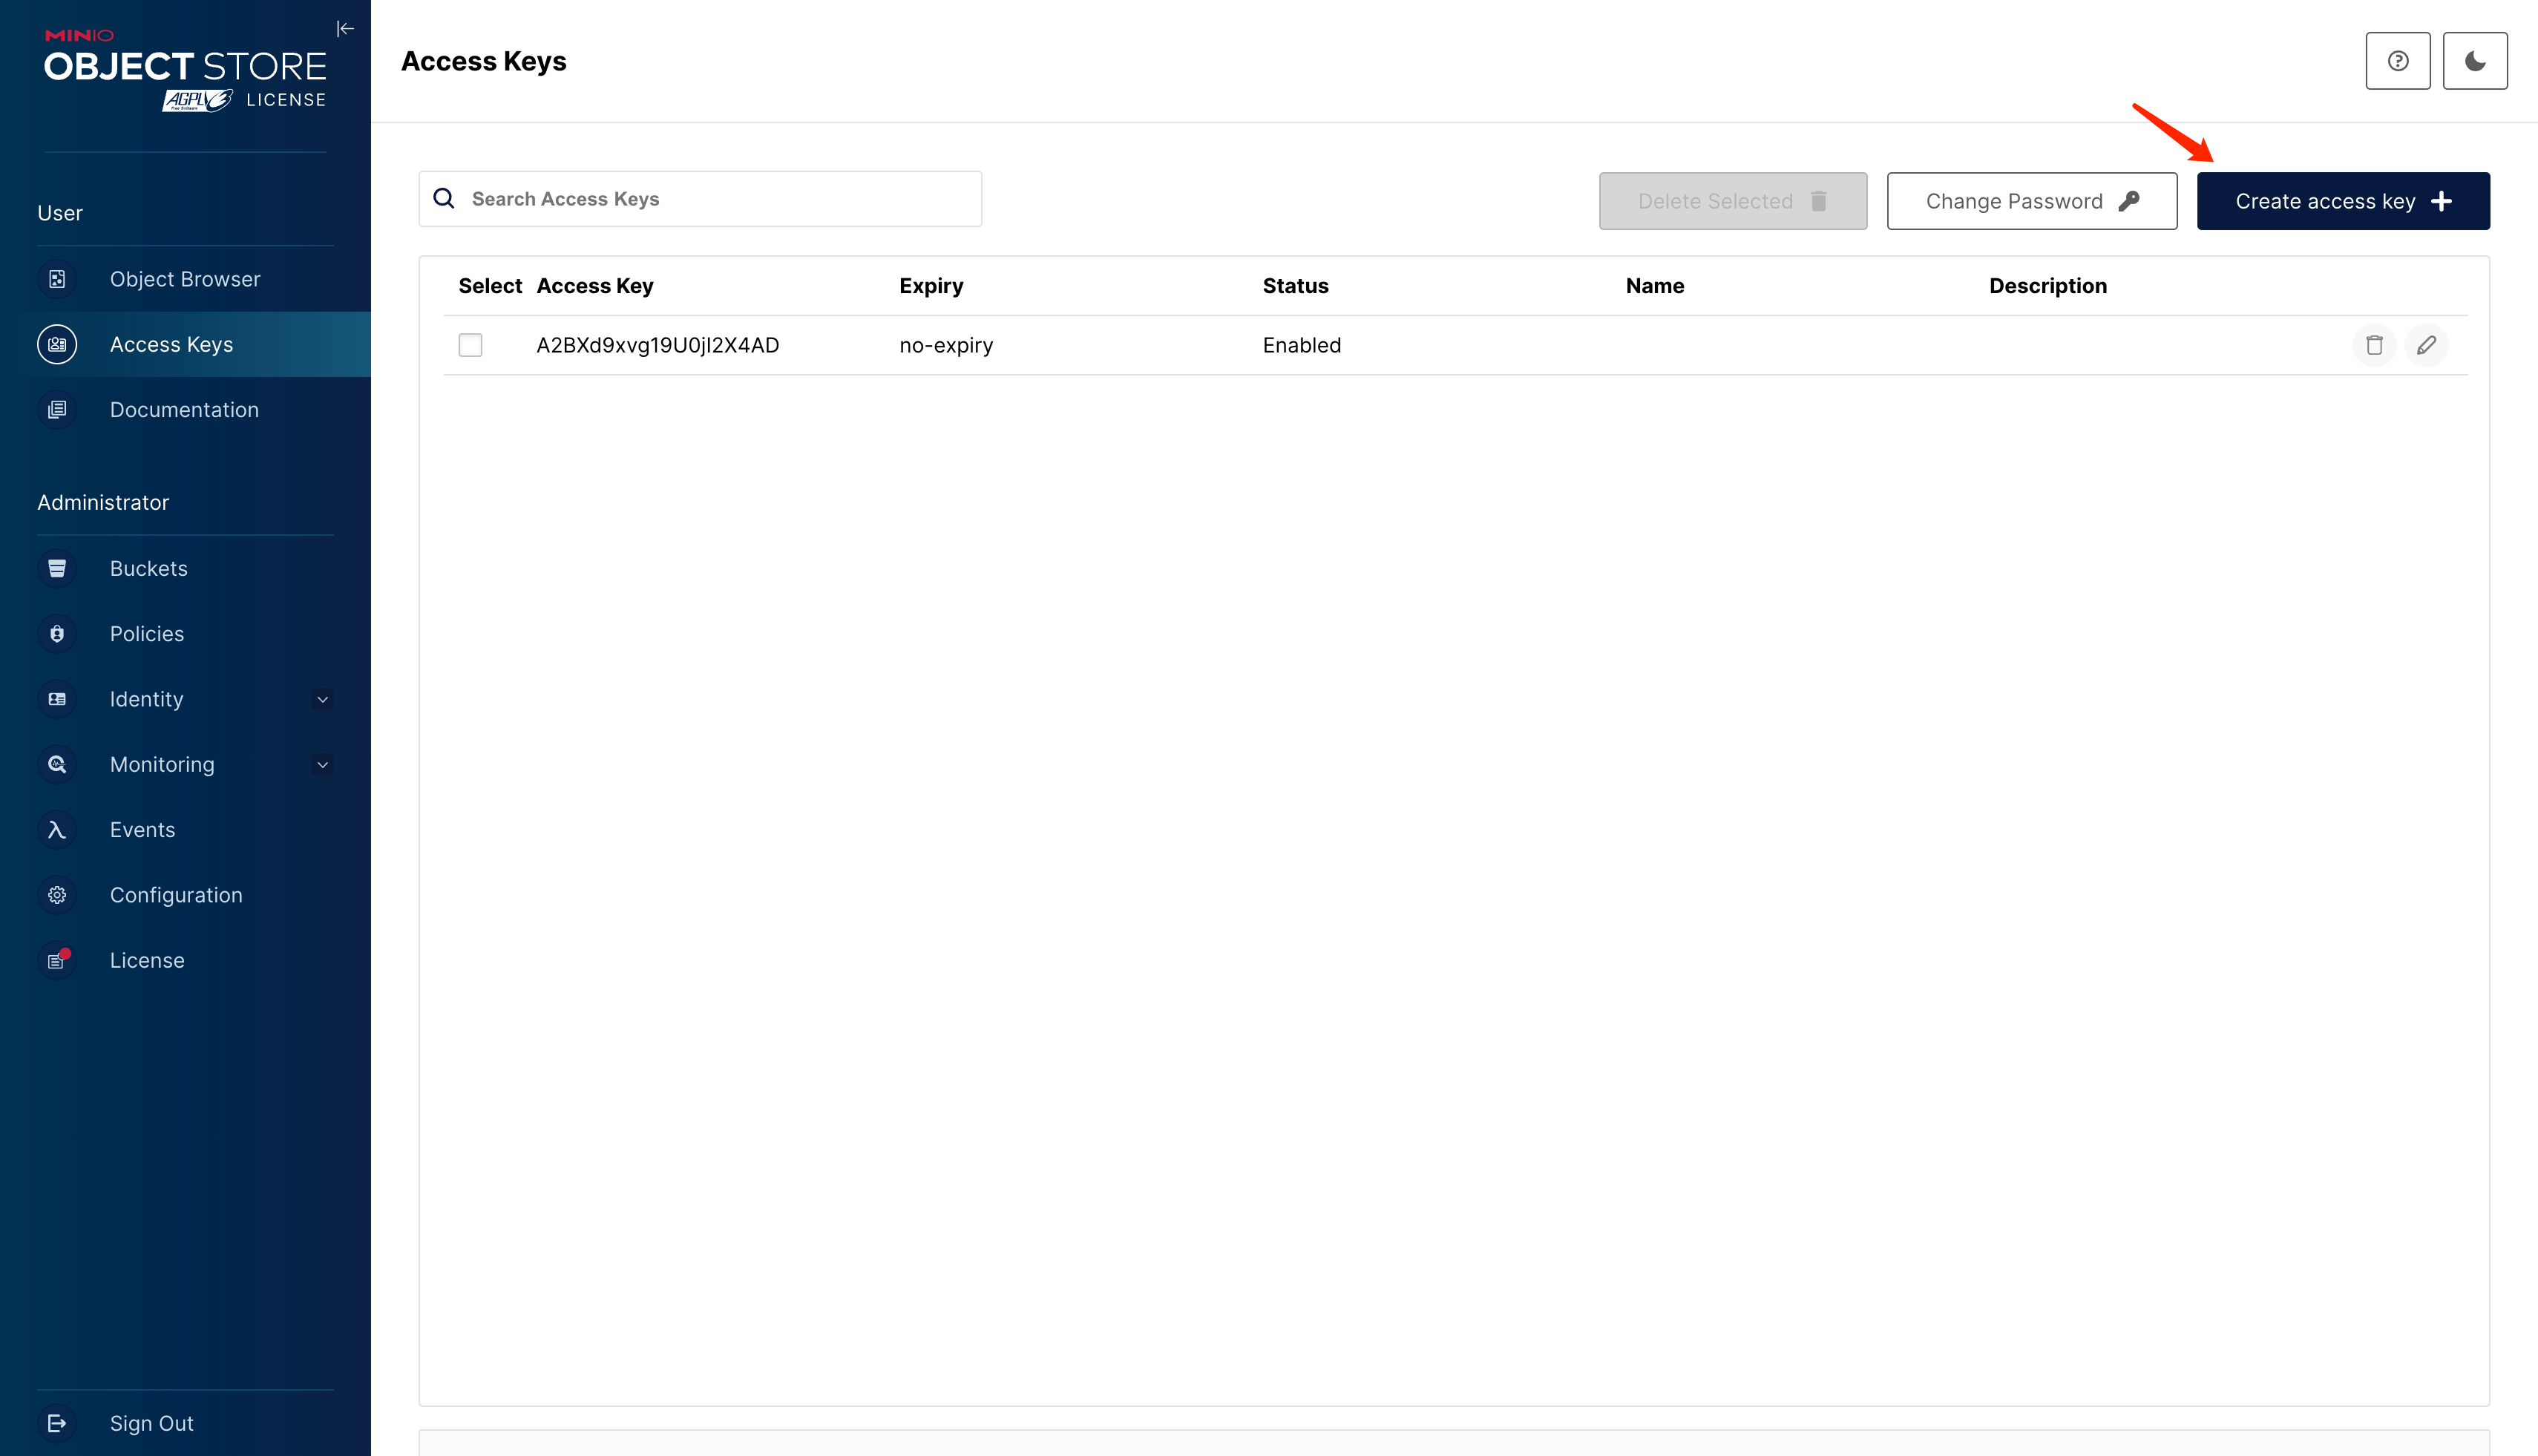Click the Identity card icon
Image resolution: width=2538 pixels, height=1456 pixels.
[57, 699]
